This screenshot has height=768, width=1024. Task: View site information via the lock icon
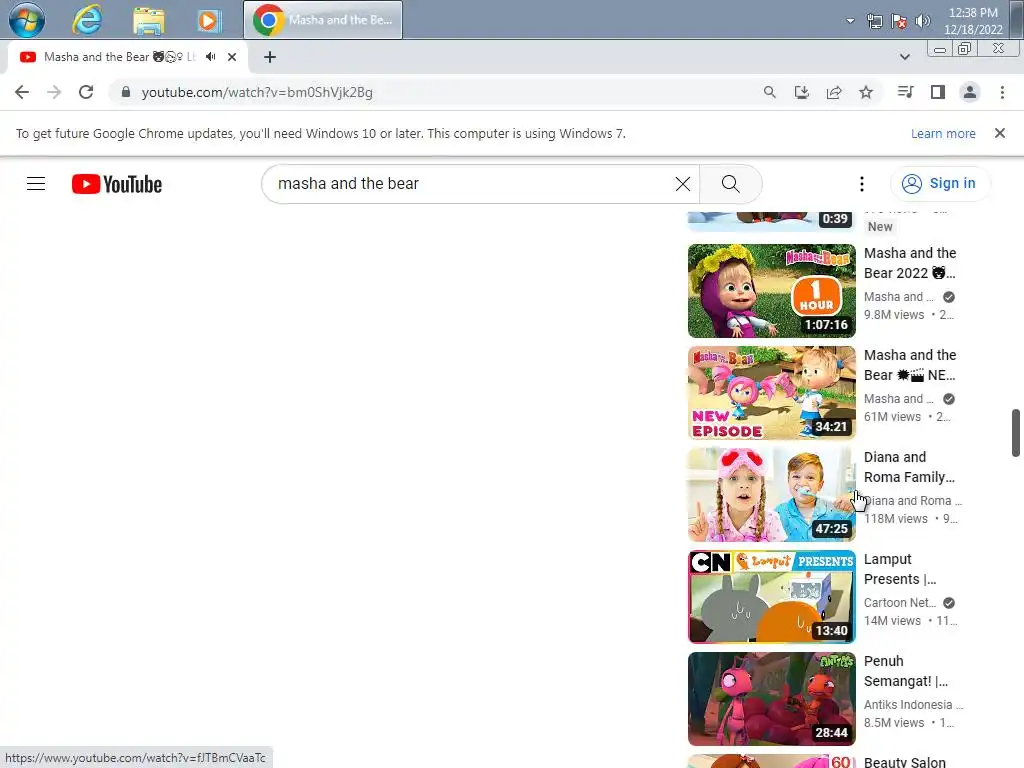tap(126, 92)
